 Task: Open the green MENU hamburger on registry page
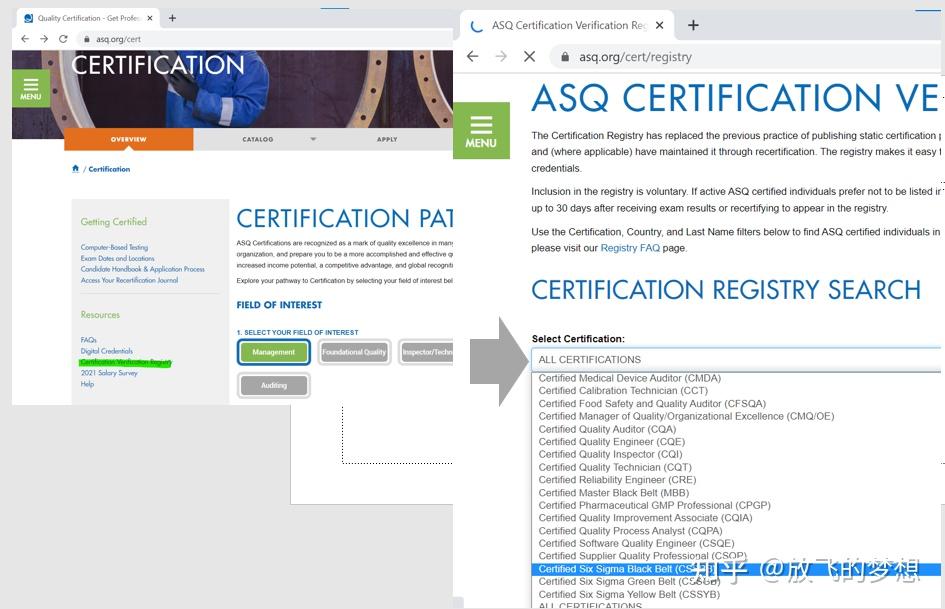coord(481,130)
